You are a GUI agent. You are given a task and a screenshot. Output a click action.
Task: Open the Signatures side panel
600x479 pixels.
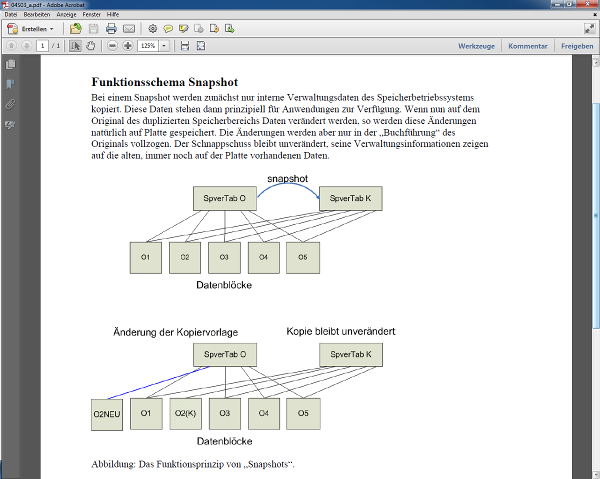click(10, 123)
